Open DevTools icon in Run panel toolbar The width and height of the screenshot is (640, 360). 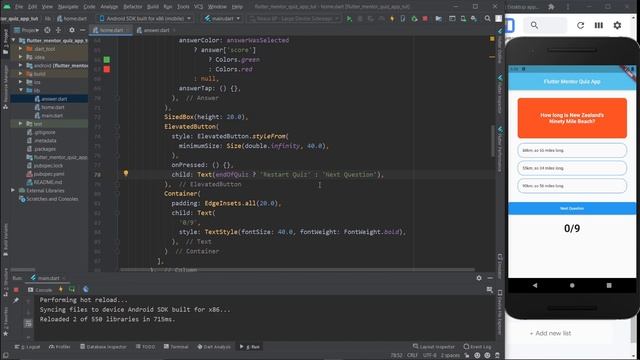pyautogui.click(x=86, y=289)
